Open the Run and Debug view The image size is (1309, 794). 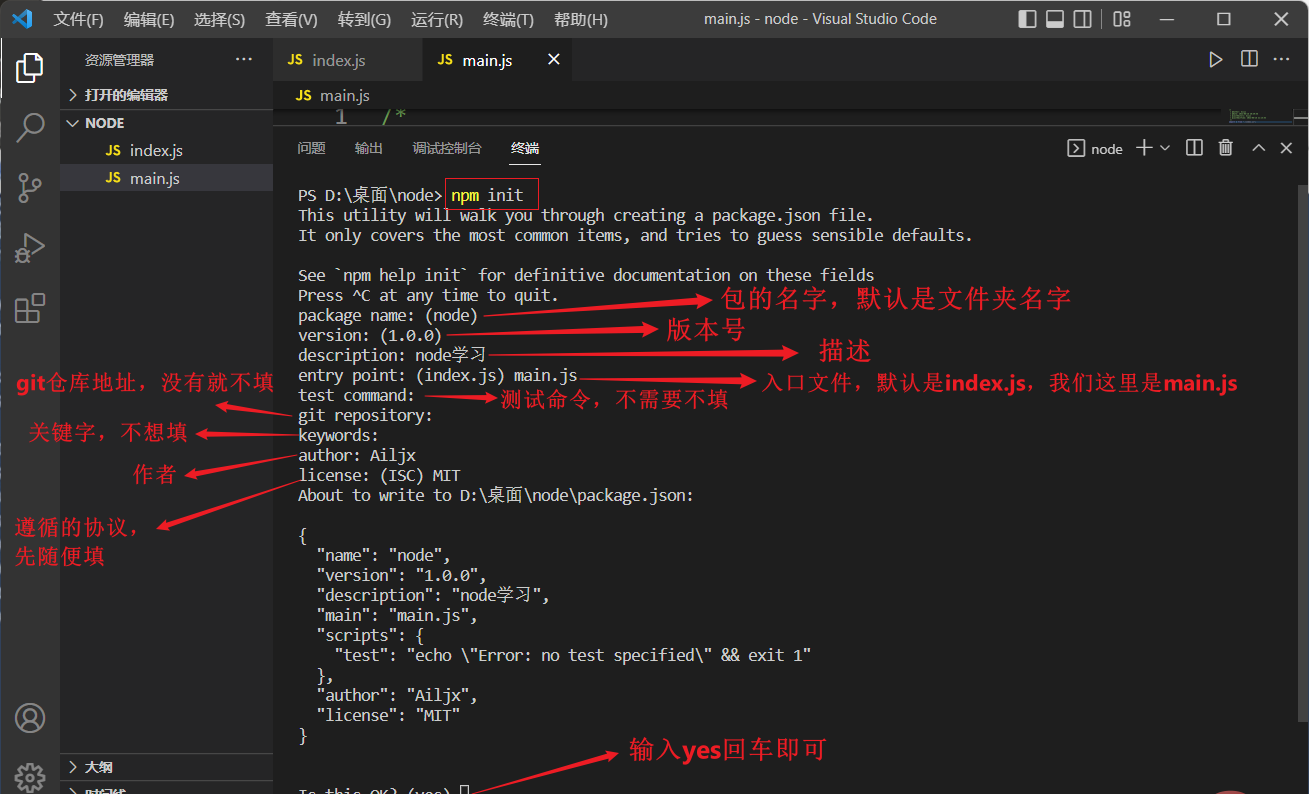point(30,247)
